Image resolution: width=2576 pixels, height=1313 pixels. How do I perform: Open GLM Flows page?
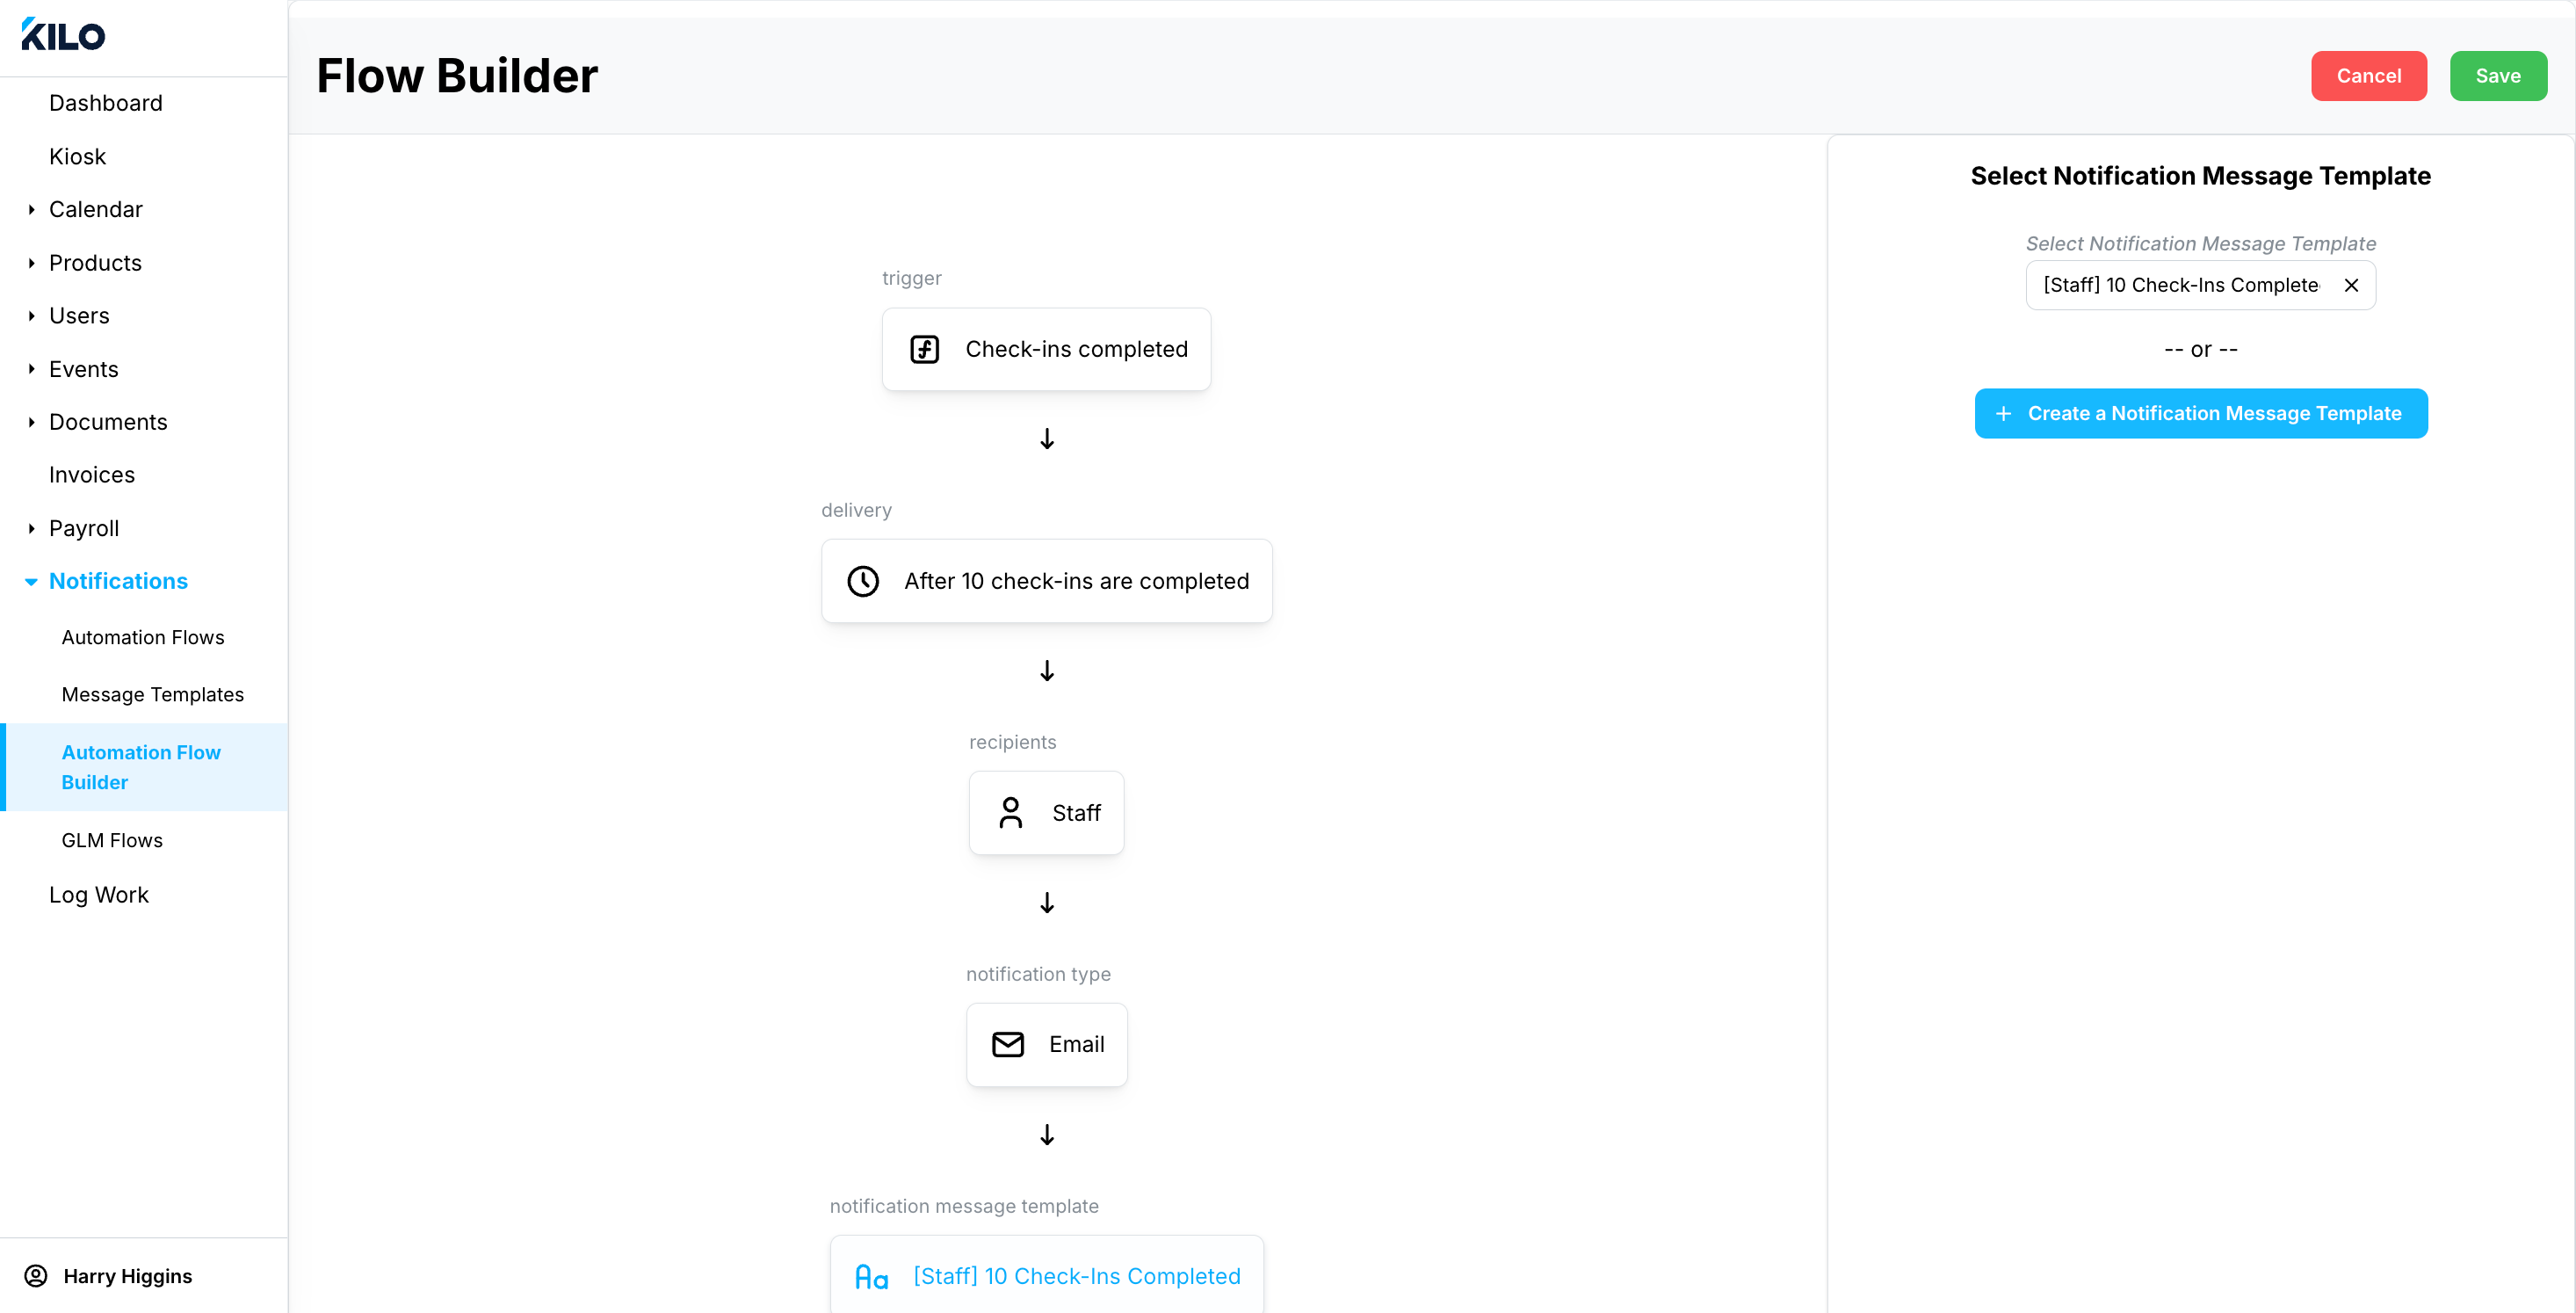pos(112,840)
